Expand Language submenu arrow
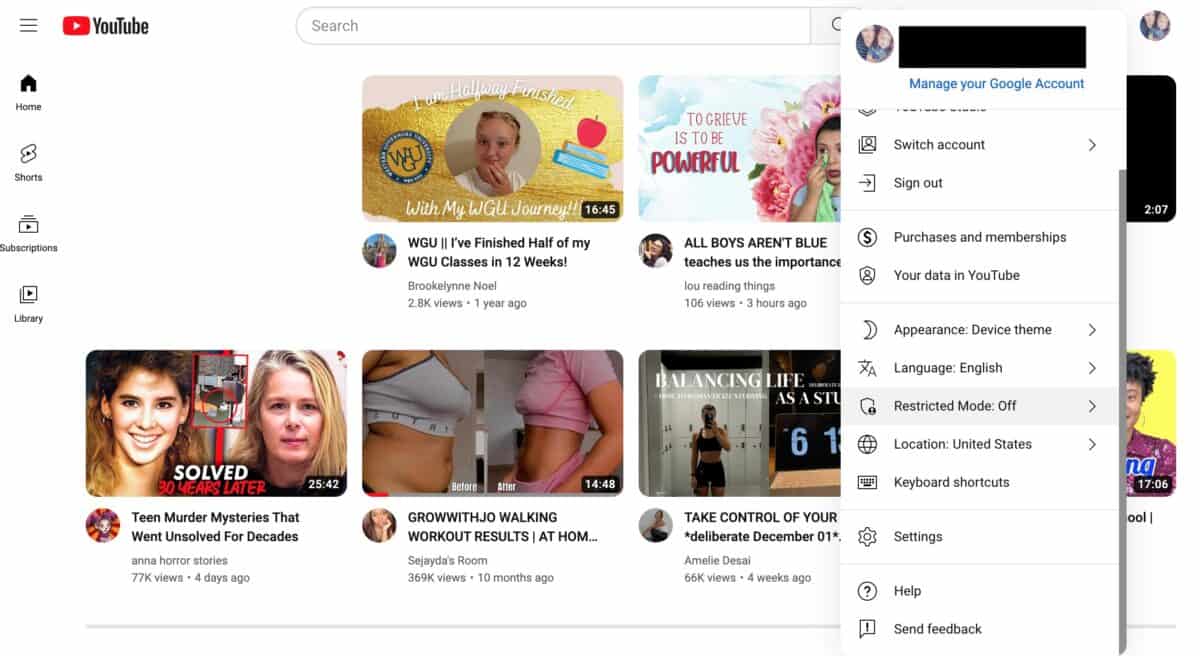Image resolution: width=1200 pixels, height=656 pixels. coord(1092,368)
